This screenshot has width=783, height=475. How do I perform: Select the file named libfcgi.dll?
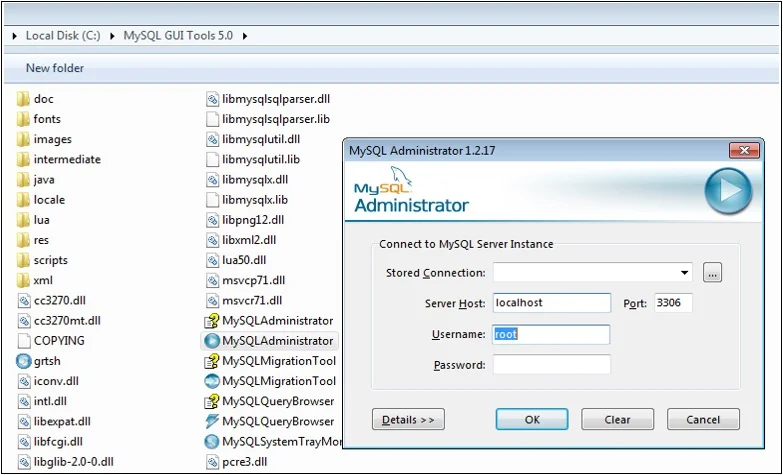point(58,442)
